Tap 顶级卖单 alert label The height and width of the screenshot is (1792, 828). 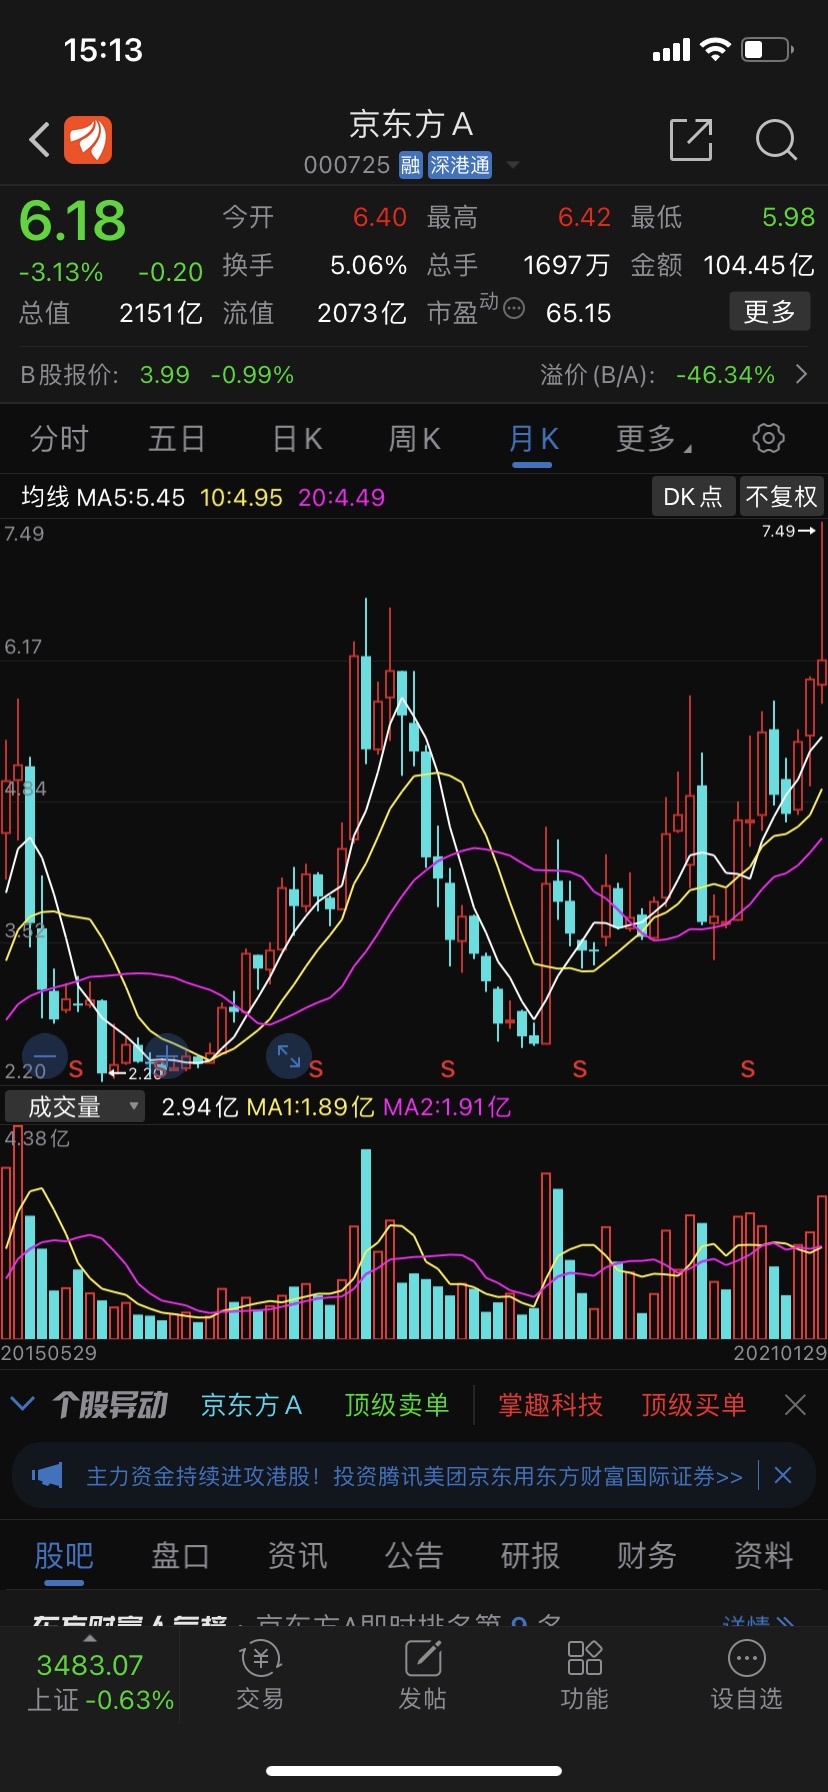pyautogui.click(x=397, y=1405)
